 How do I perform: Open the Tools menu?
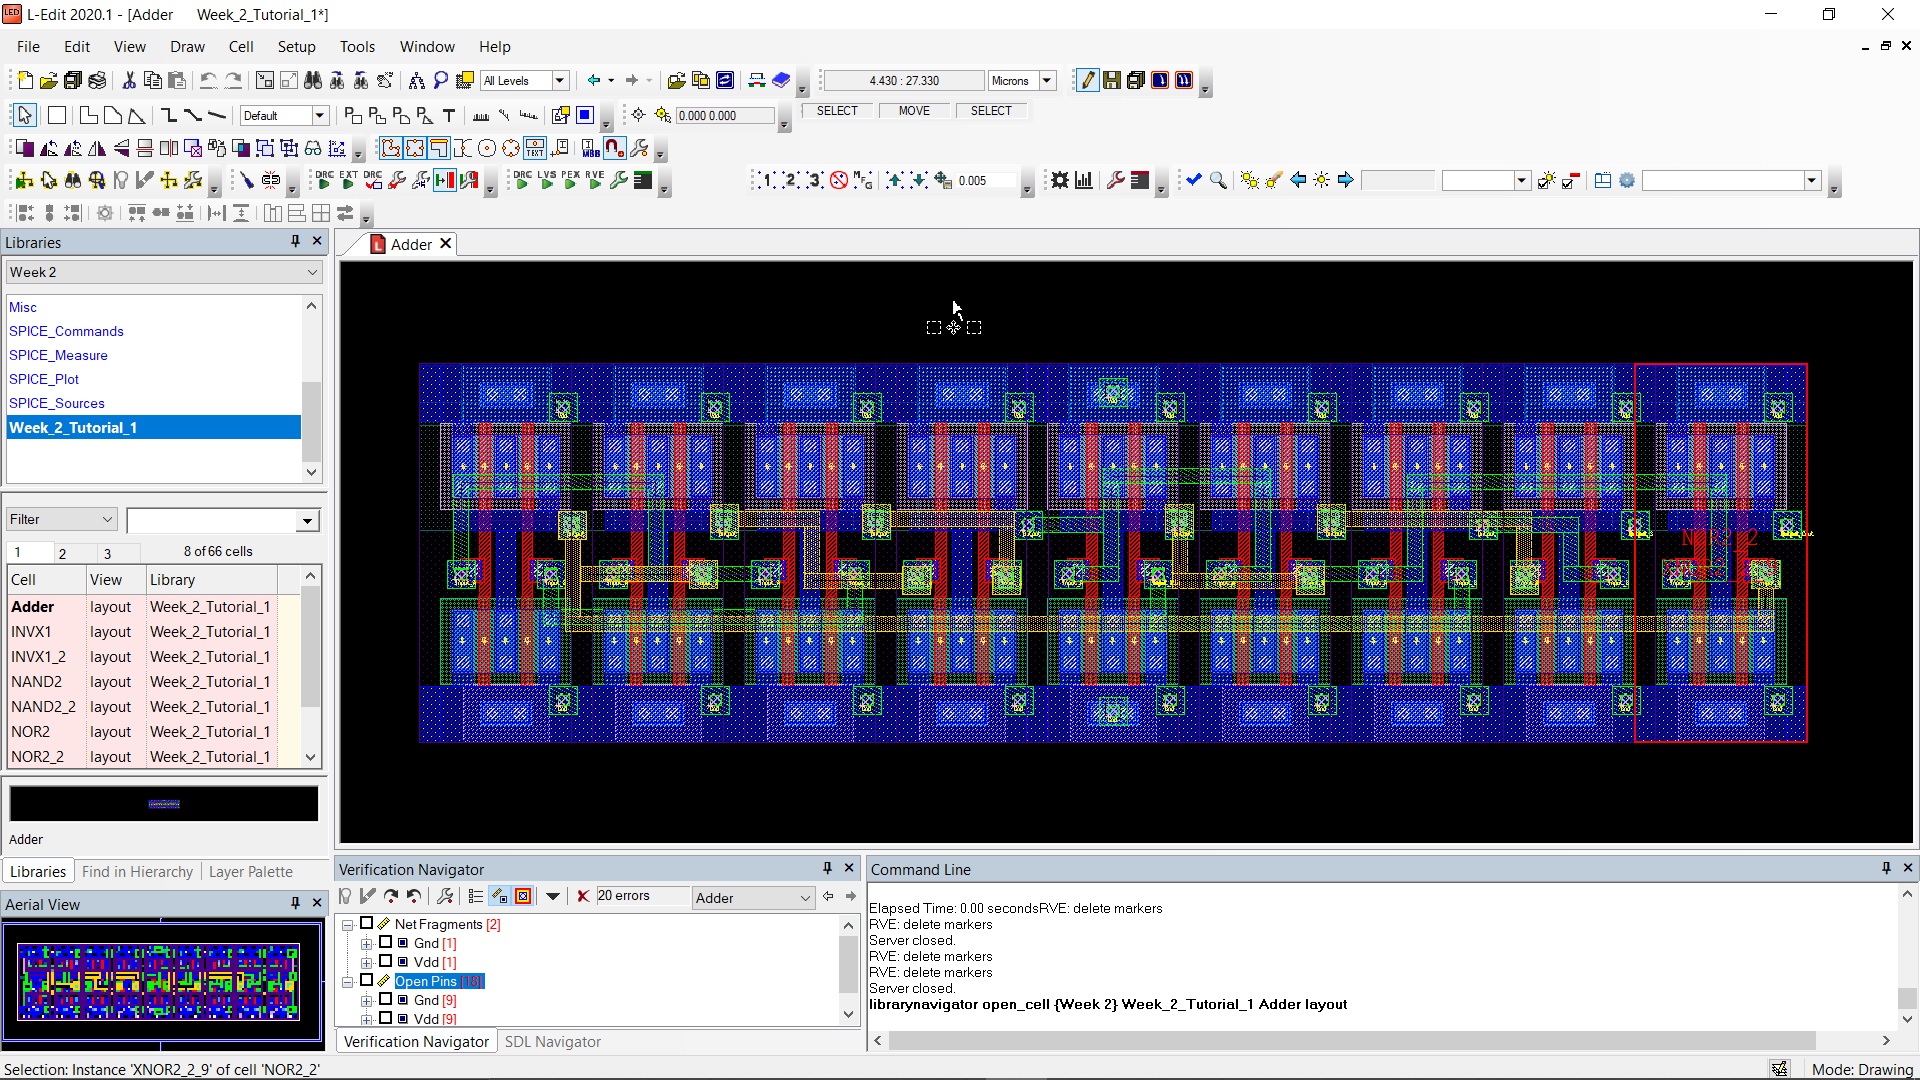(357, 46)
